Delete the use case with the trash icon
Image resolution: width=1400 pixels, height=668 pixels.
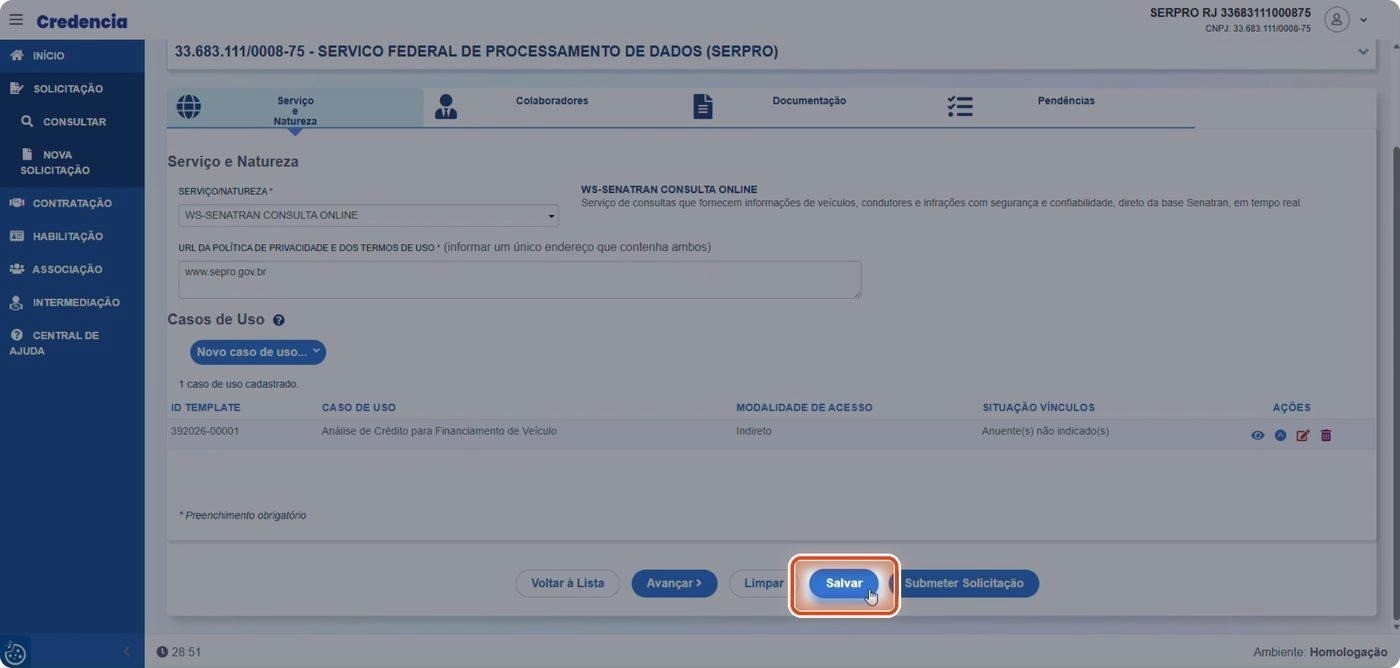click(1326, 435)
